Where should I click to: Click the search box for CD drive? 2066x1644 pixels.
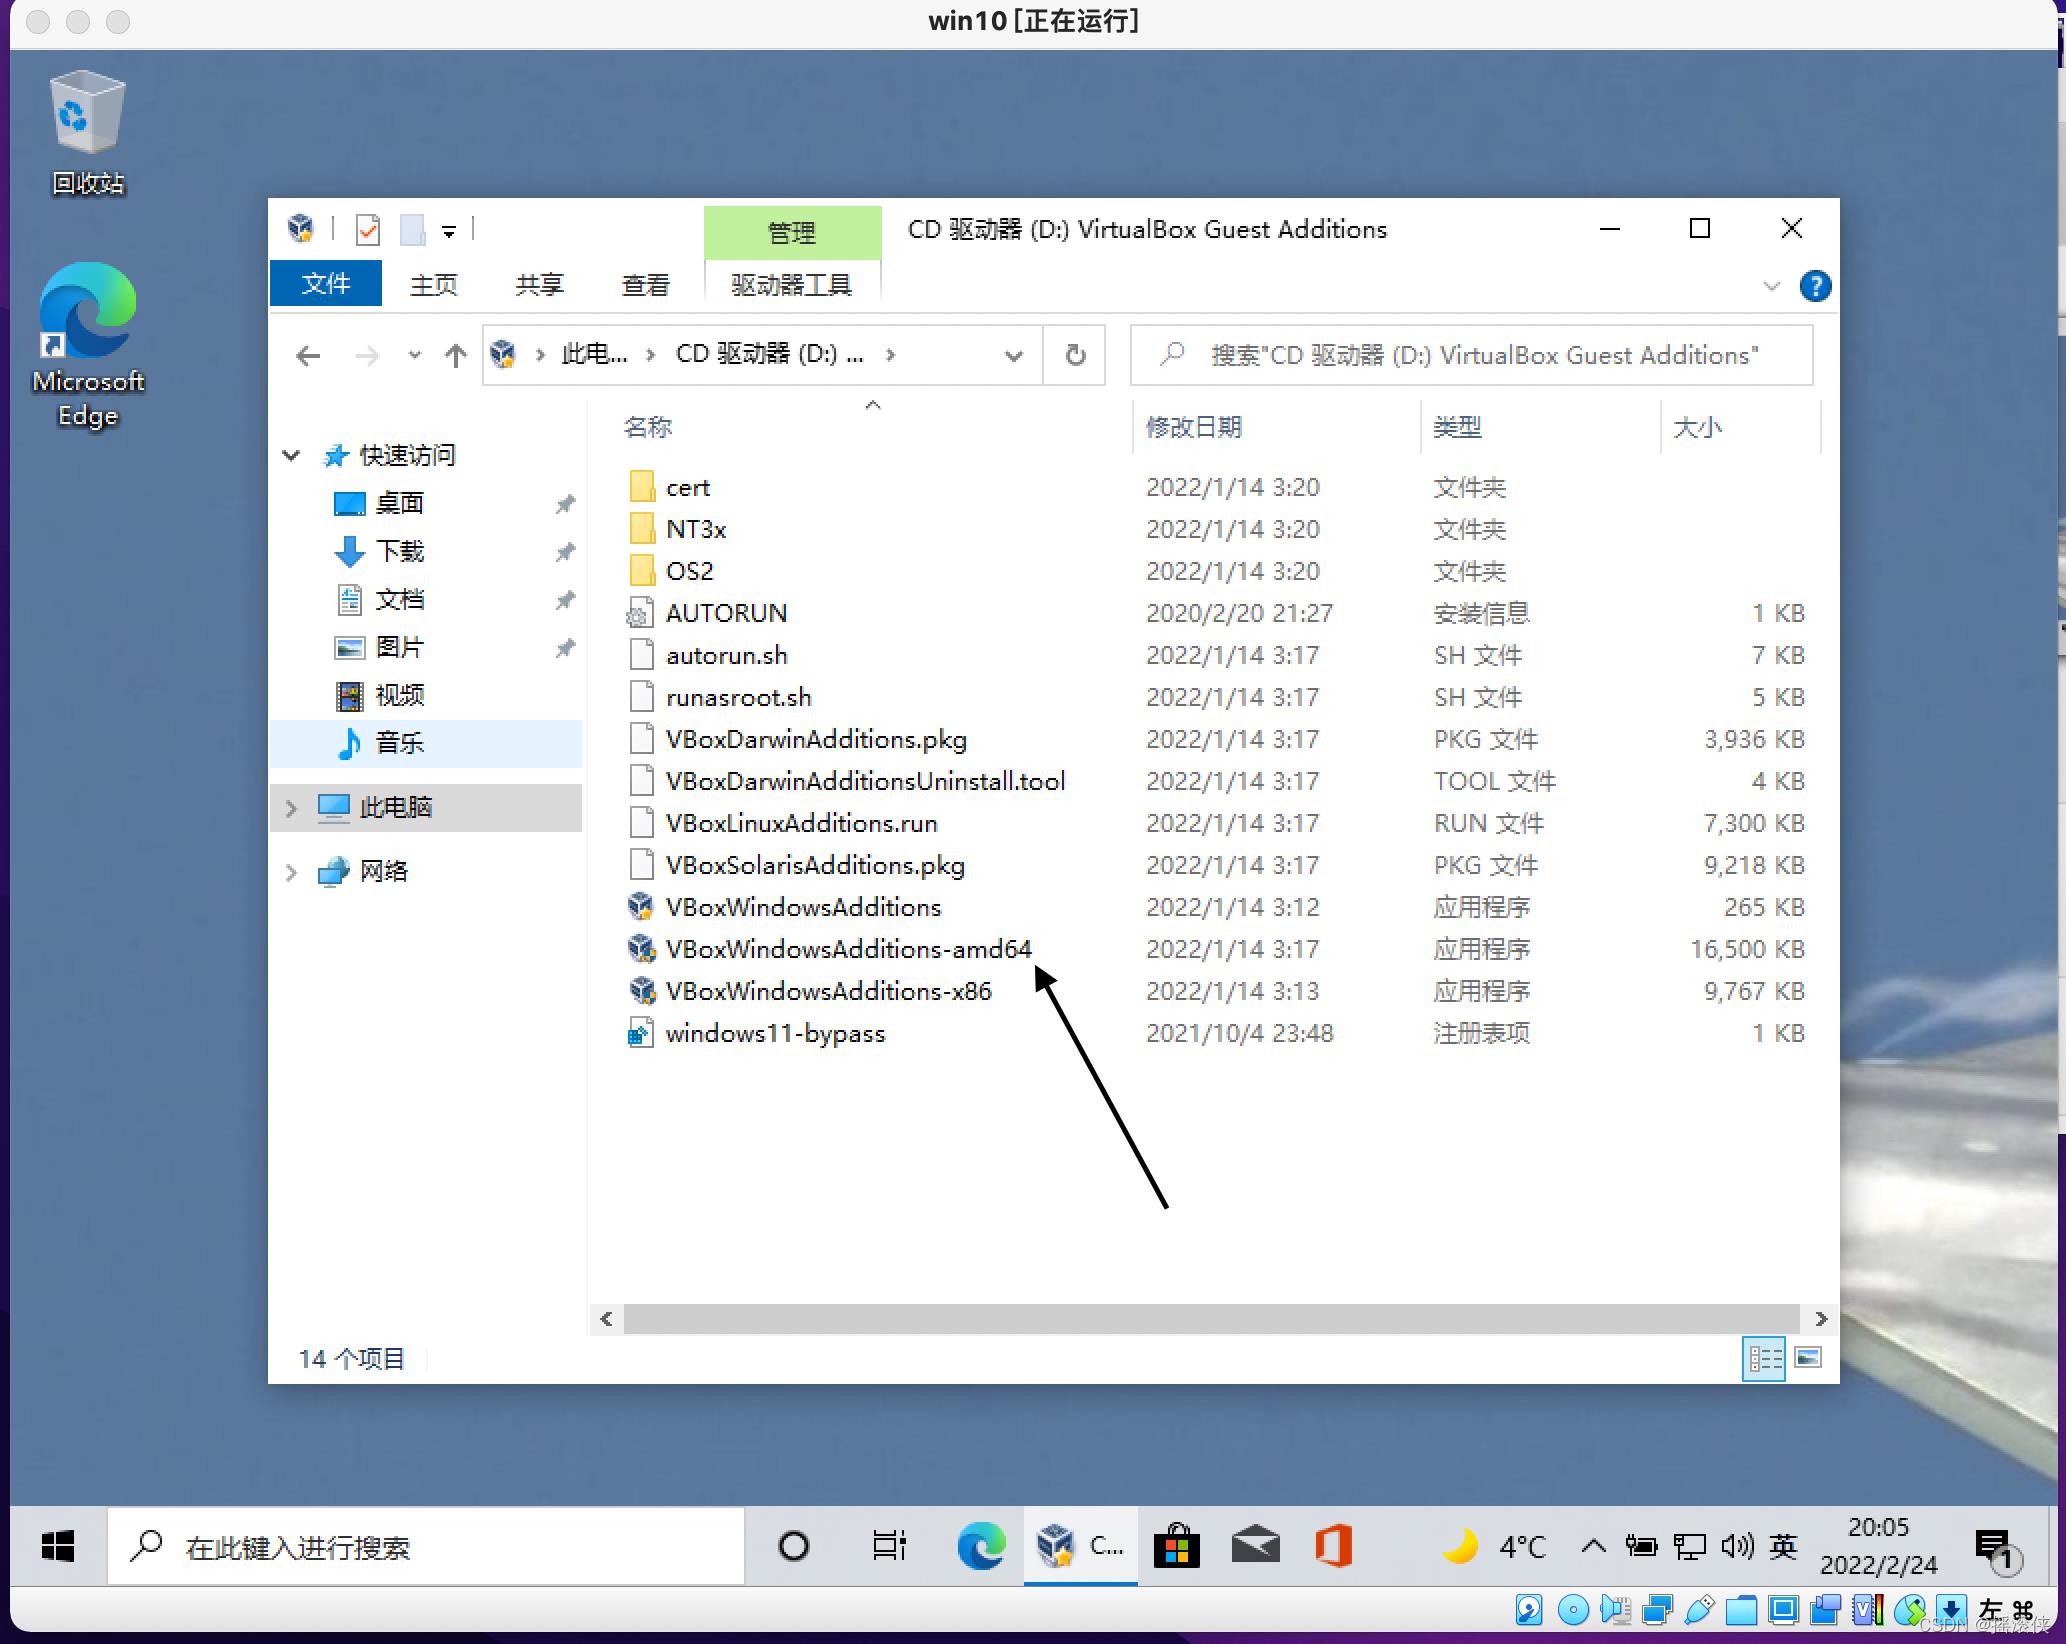pyautogui.click(x=1471, y=355)
